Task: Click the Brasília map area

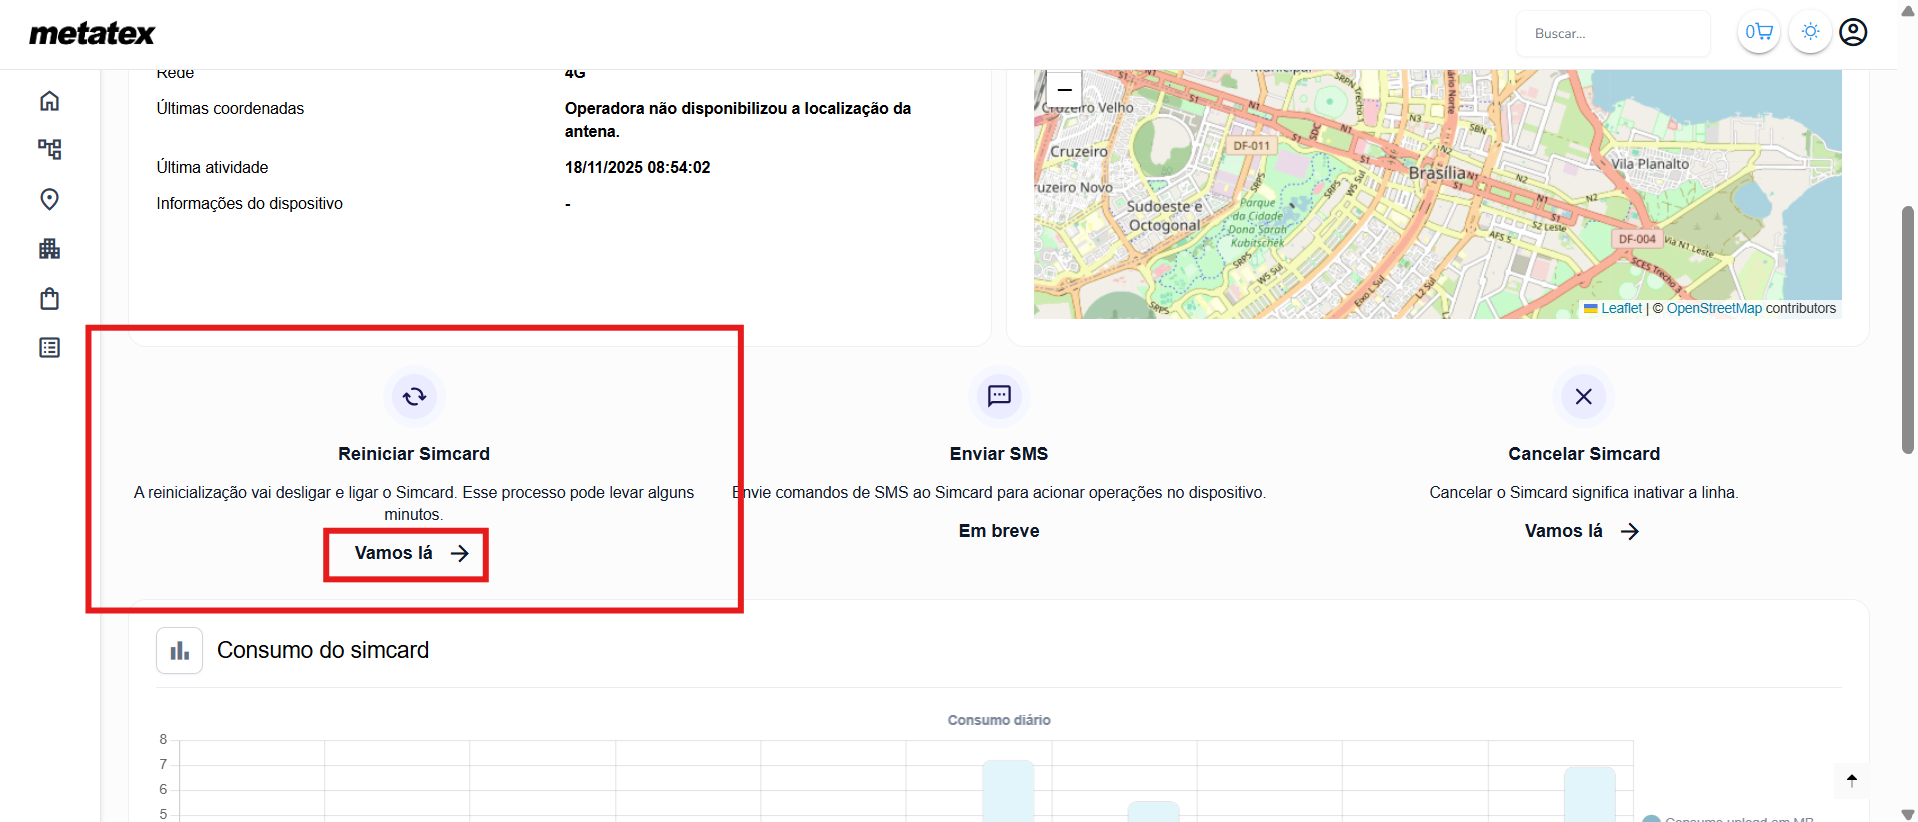Action: pos(1437,173)
